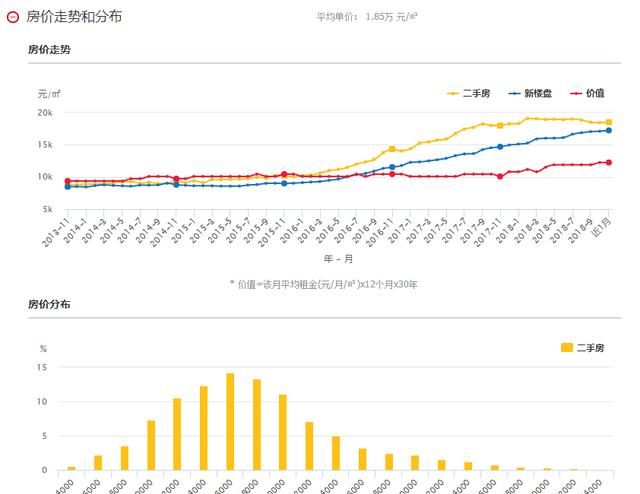
Task: Click the 20k y-axis label
Action: 45,113
